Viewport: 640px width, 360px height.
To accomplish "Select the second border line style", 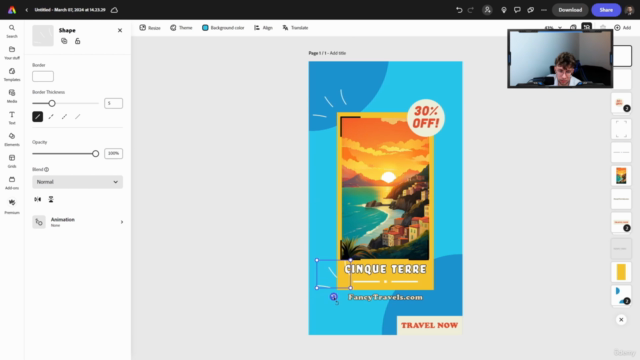I will (51, 117).
